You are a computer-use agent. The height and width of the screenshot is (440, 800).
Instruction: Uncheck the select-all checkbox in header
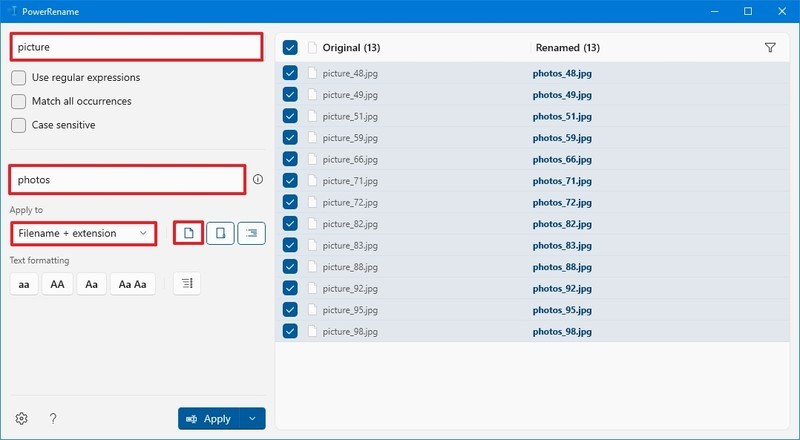pos(290,47)
